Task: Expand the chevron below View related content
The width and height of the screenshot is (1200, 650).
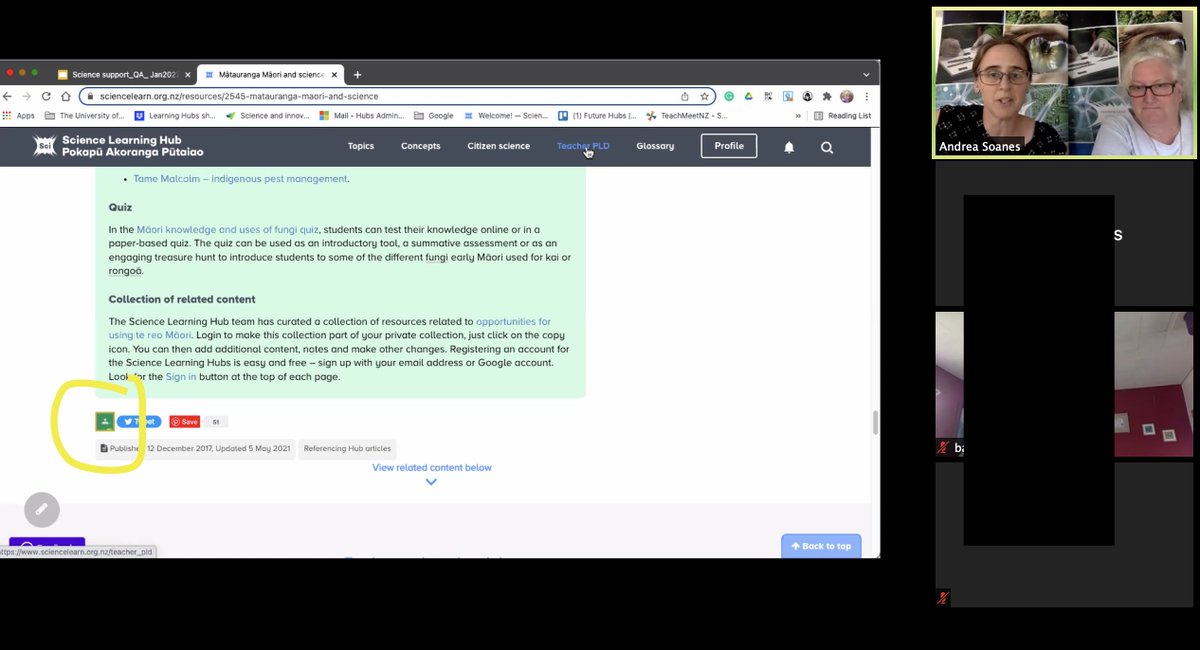Action: tap(431, 482)
